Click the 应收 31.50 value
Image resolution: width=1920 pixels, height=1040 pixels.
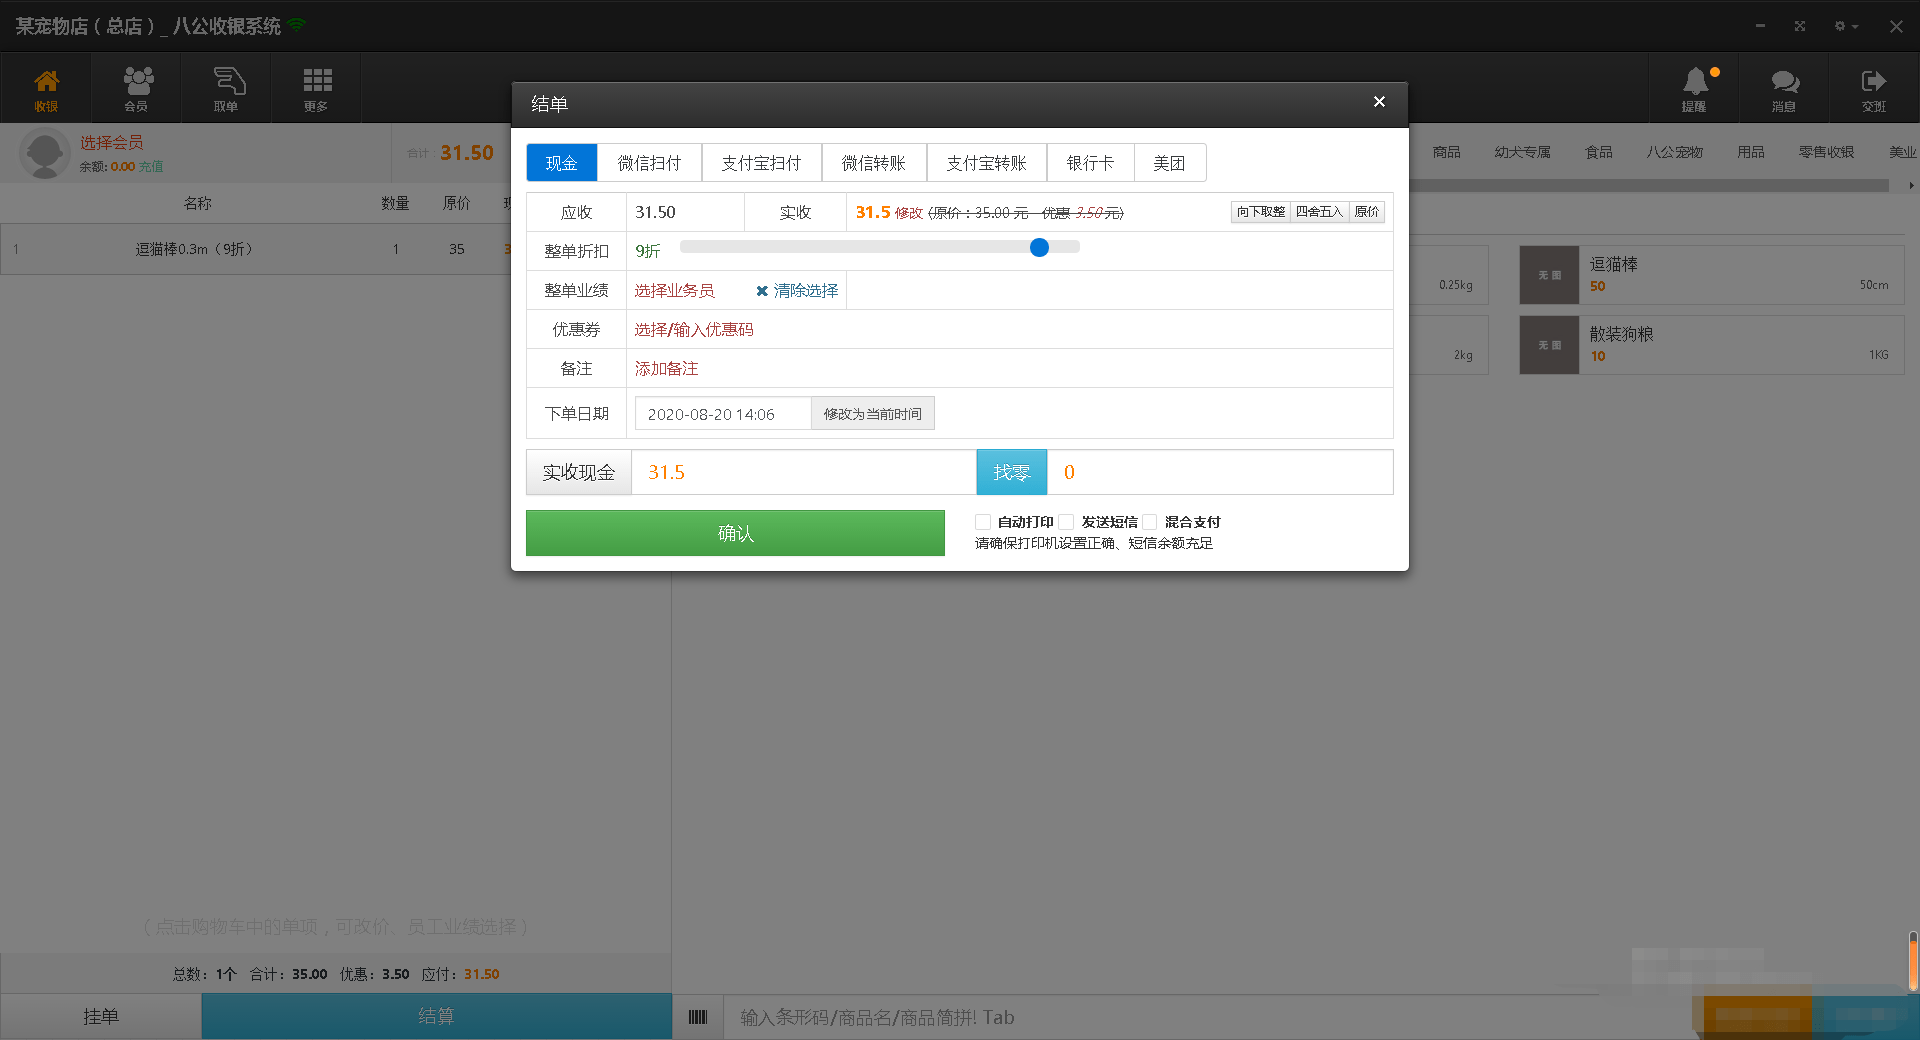click(655, 212)
